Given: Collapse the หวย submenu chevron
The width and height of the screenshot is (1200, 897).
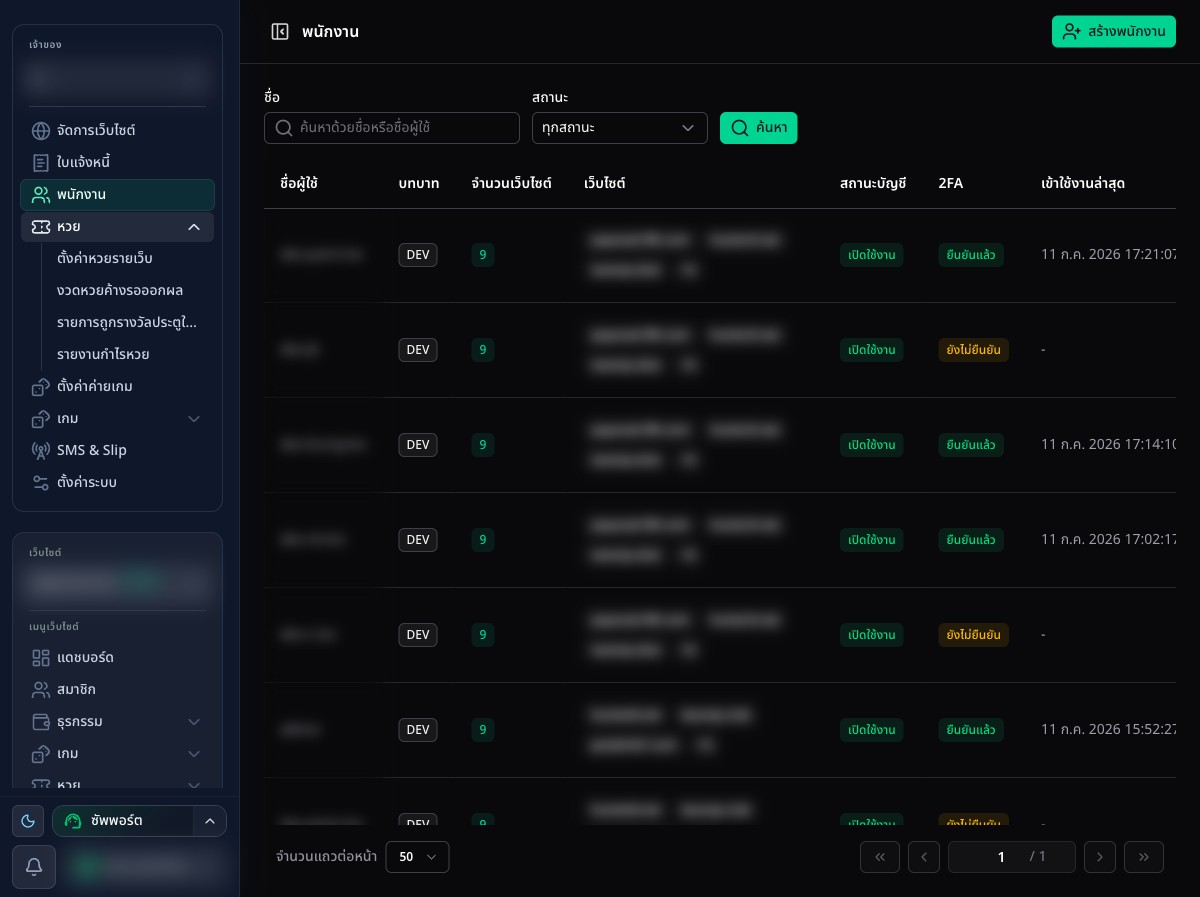Looking at the screenshot, I should pyautogui.click(x=194, y=227).
